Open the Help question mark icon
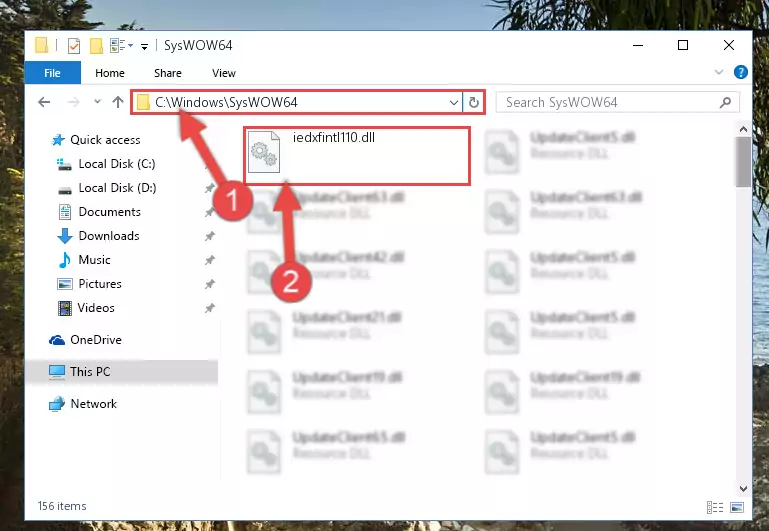Image resolution: width=769 pixels, height=531 pixels. 741,73
